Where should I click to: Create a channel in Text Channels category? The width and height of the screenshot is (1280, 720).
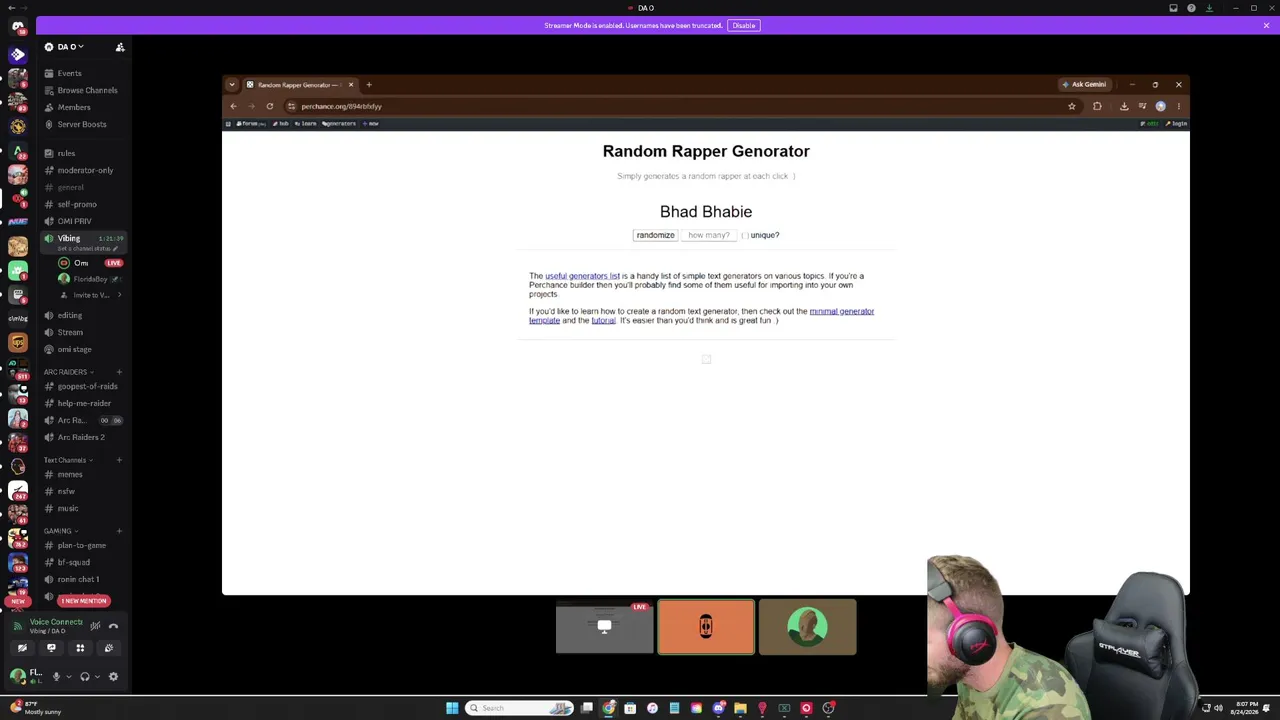point(119,460)
